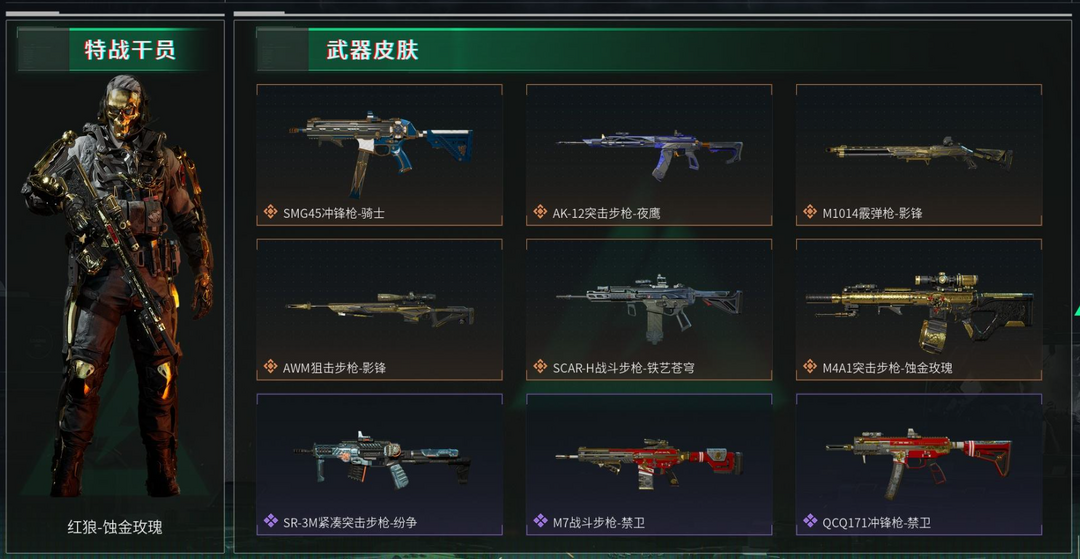Viewport: 1080px width, 559px height.
Task: Click the orange rarity icon beside AK-12突击步枪-夜鹰
Action: (x=541, y=213)
